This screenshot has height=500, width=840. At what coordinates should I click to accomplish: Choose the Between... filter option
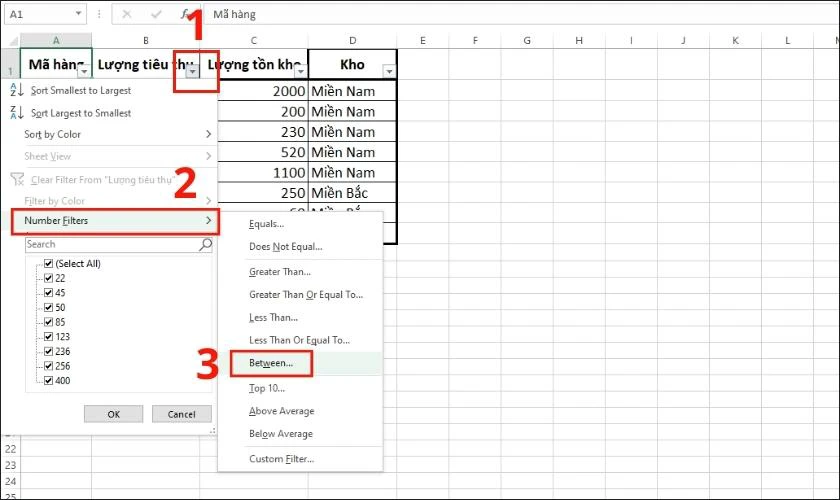tap(271, 363)
